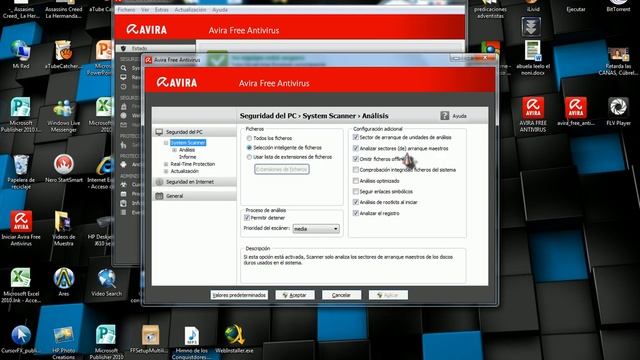
Task: Launch the iLivid desktop shortcut
Action: (x=533, y=6)
